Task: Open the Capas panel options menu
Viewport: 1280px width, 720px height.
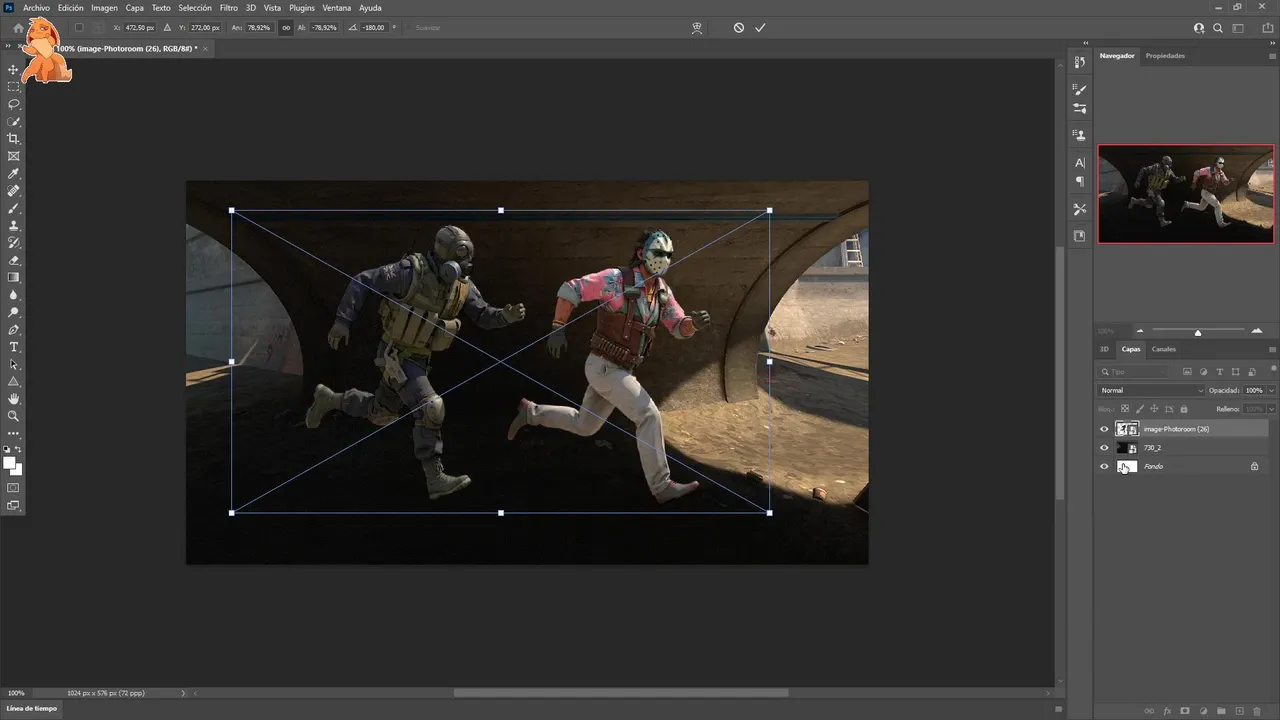Action: tap(1272, 350)
